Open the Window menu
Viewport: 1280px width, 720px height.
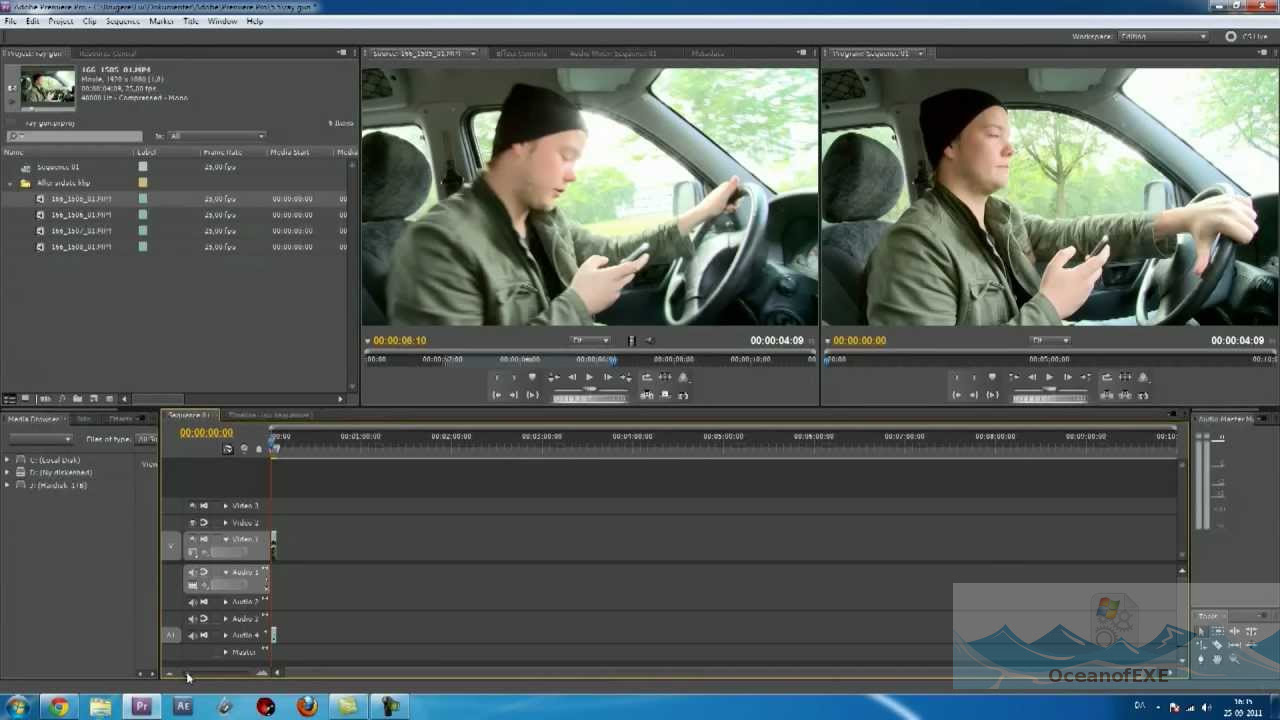[222, 21]
